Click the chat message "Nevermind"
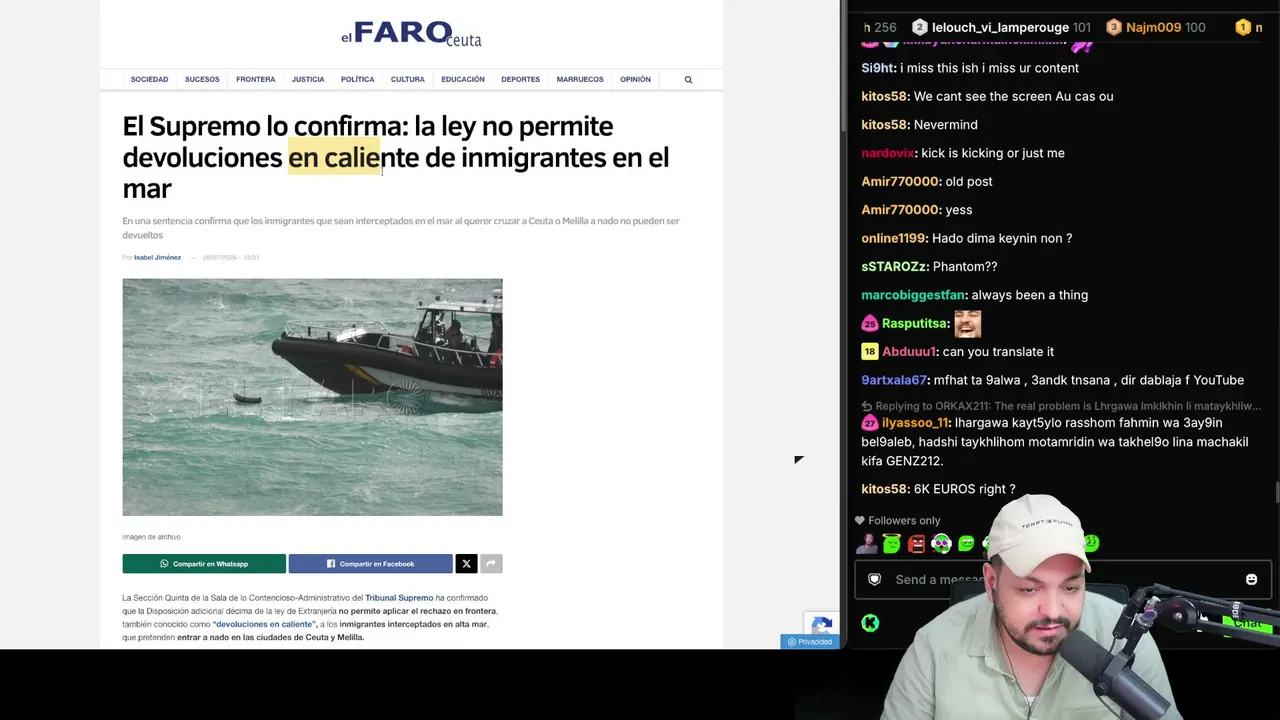 [x=946, y=125]
